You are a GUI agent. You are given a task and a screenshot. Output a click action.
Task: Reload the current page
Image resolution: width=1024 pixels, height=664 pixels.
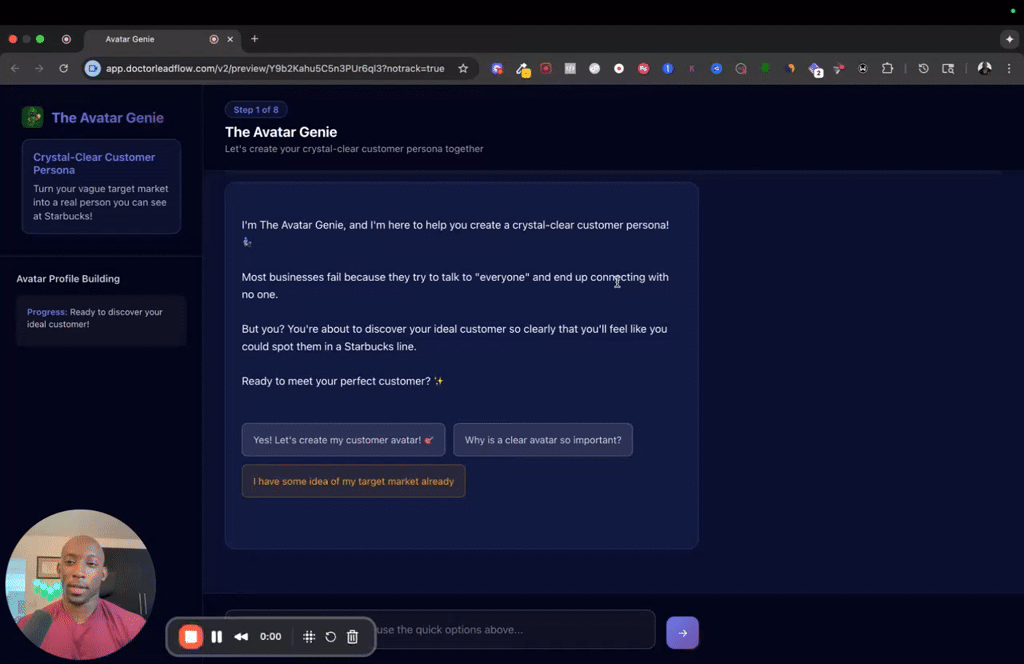click(x=62, y=68)
